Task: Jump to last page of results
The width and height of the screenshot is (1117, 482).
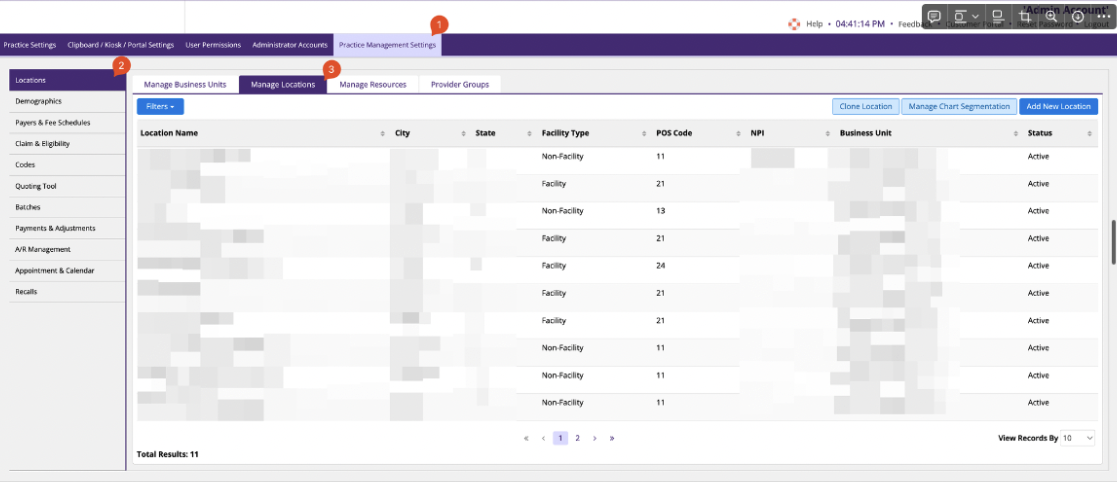Action: tap(612, 439)
